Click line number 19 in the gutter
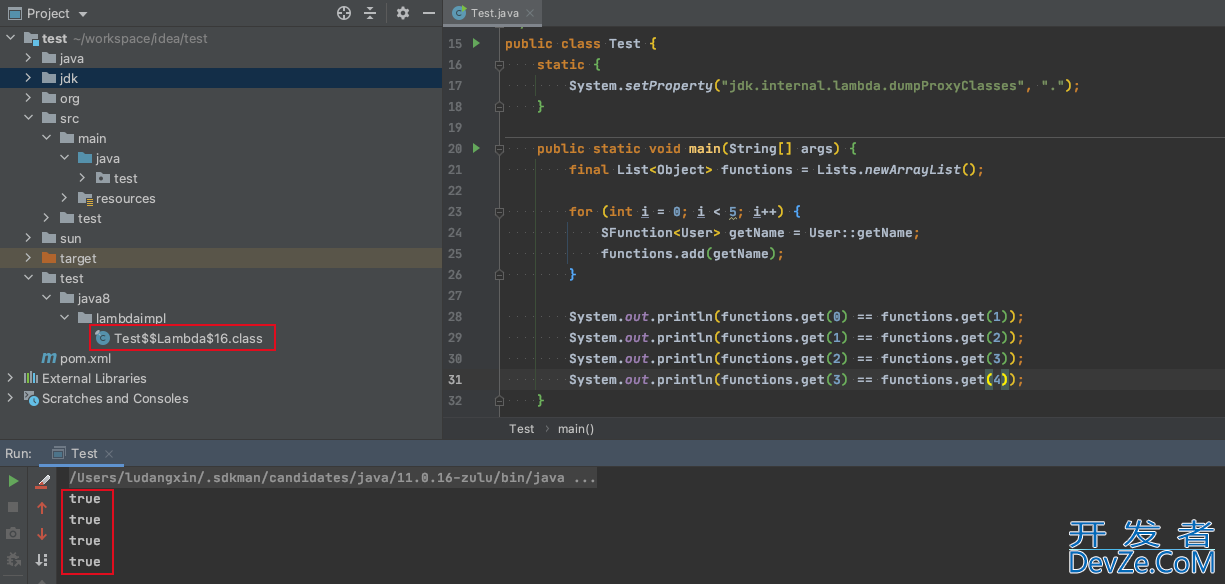This screenshot has height=584, width=1225. 455,127
